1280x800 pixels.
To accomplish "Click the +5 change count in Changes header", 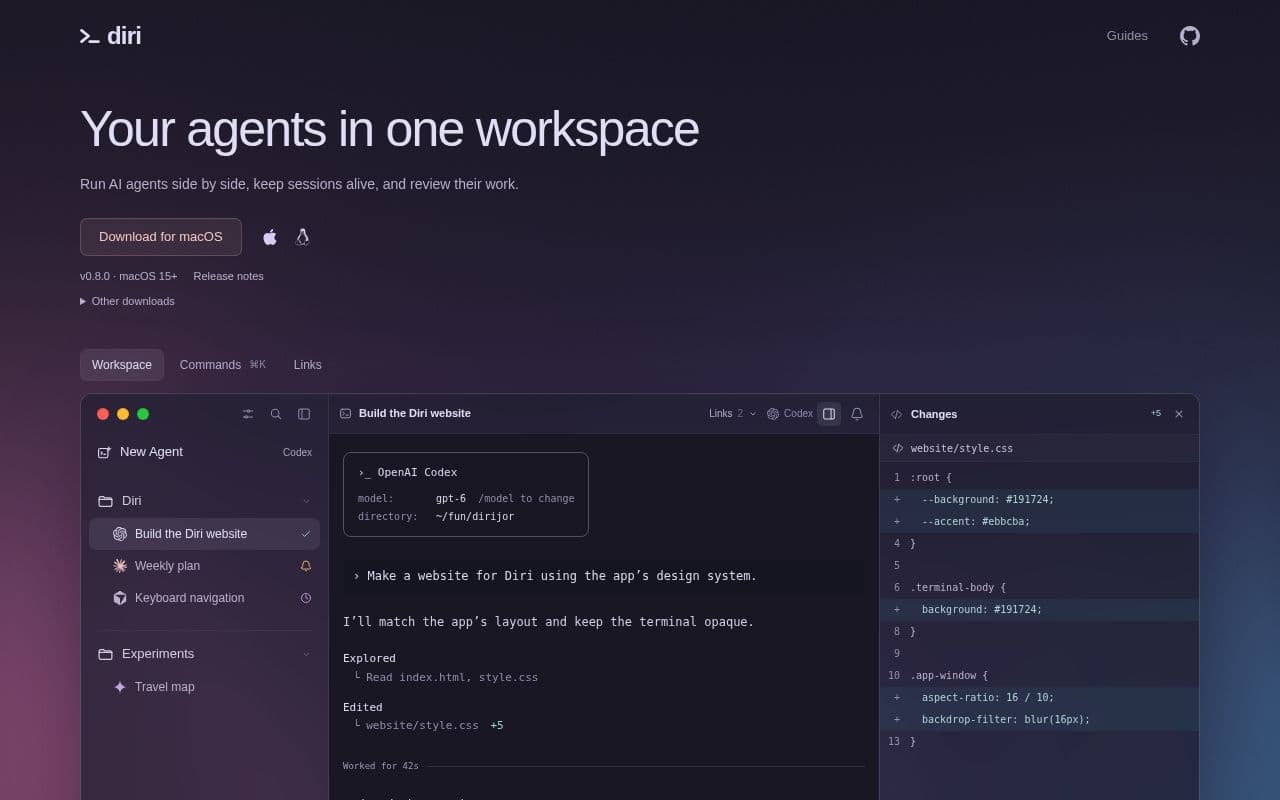I will coord(1156,413).
